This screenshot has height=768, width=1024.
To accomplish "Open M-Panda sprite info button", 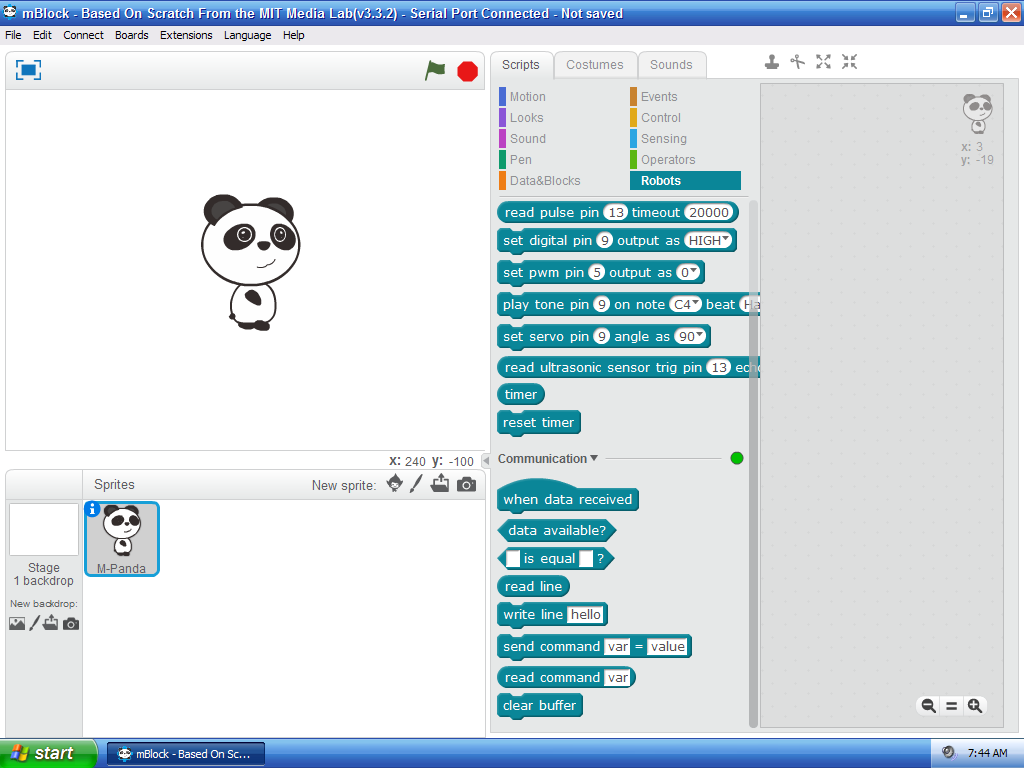I will coord(92,509).
